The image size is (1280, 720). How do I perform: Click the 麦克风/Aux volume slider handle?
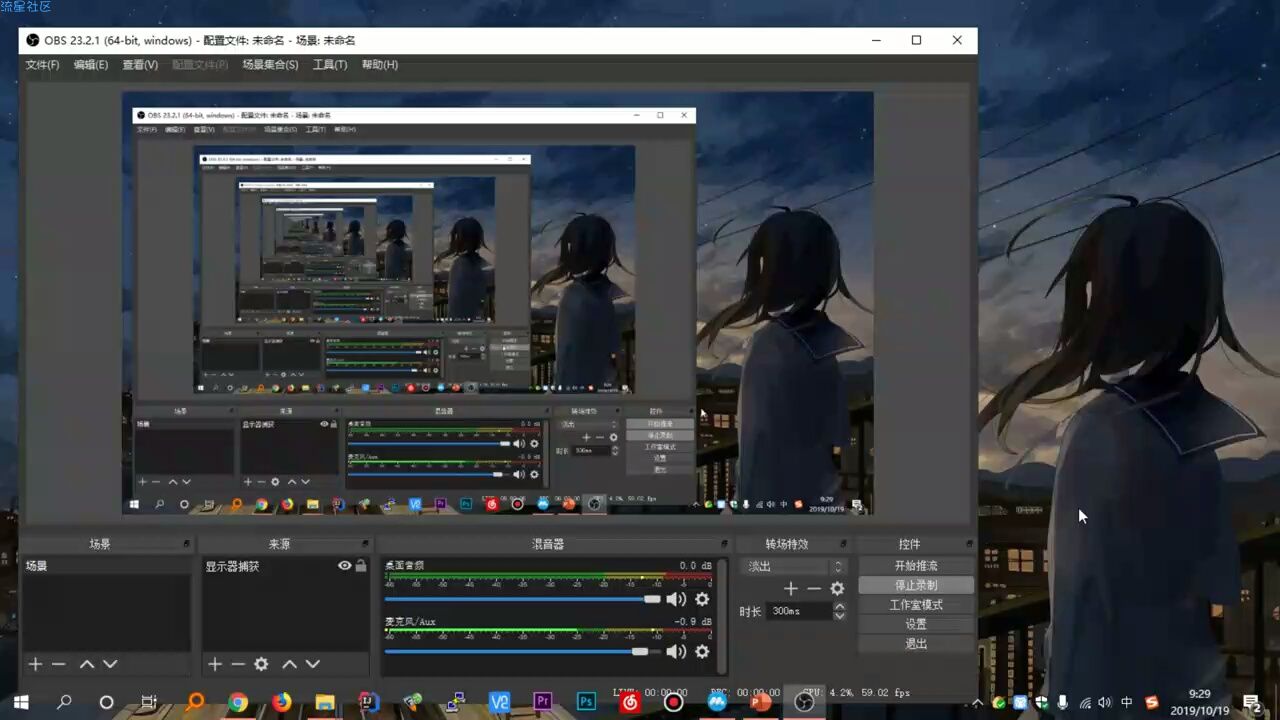[x=640, y=651]
